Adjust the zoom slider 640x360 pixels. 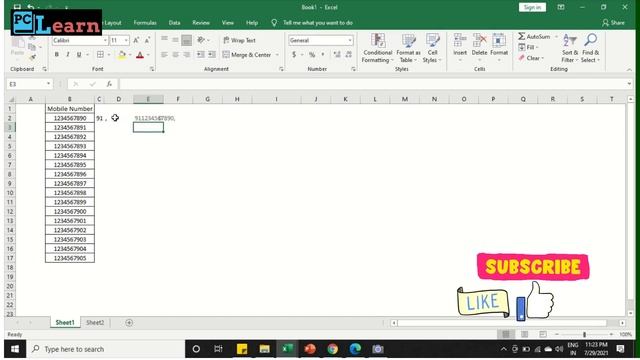pyautogui.click(x=584, y=334)
